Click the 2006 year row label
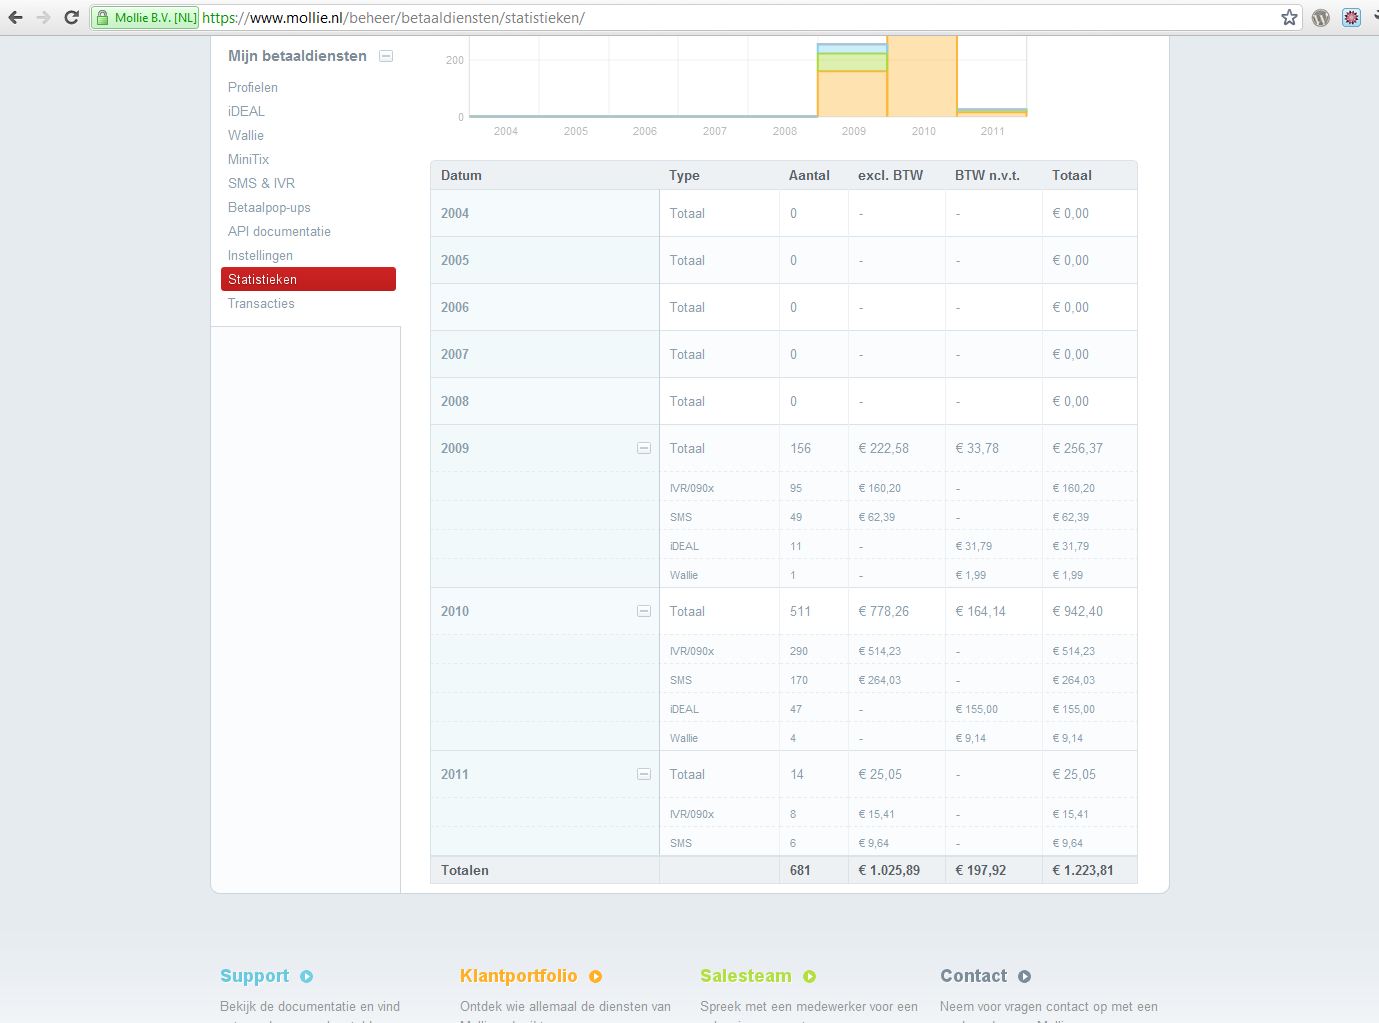Screen dimensions: 1379x1023 (455, 307)
